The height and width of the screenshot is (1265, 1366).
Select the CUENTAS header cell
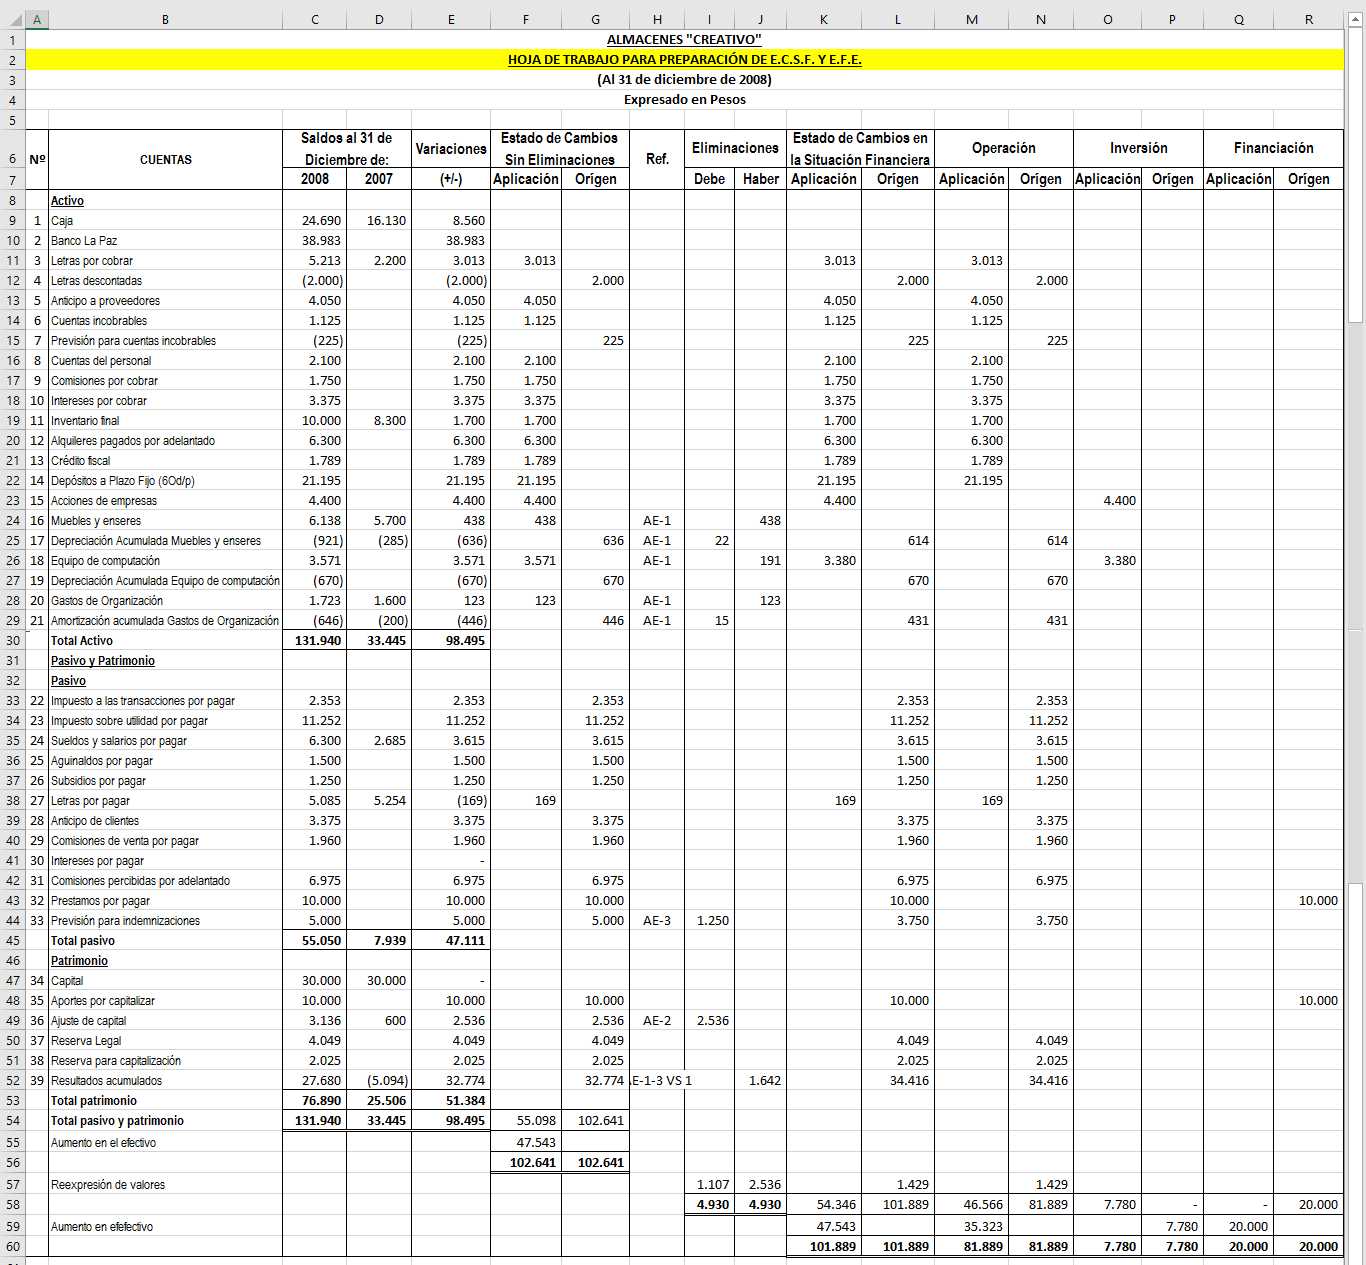coord(165,159)
